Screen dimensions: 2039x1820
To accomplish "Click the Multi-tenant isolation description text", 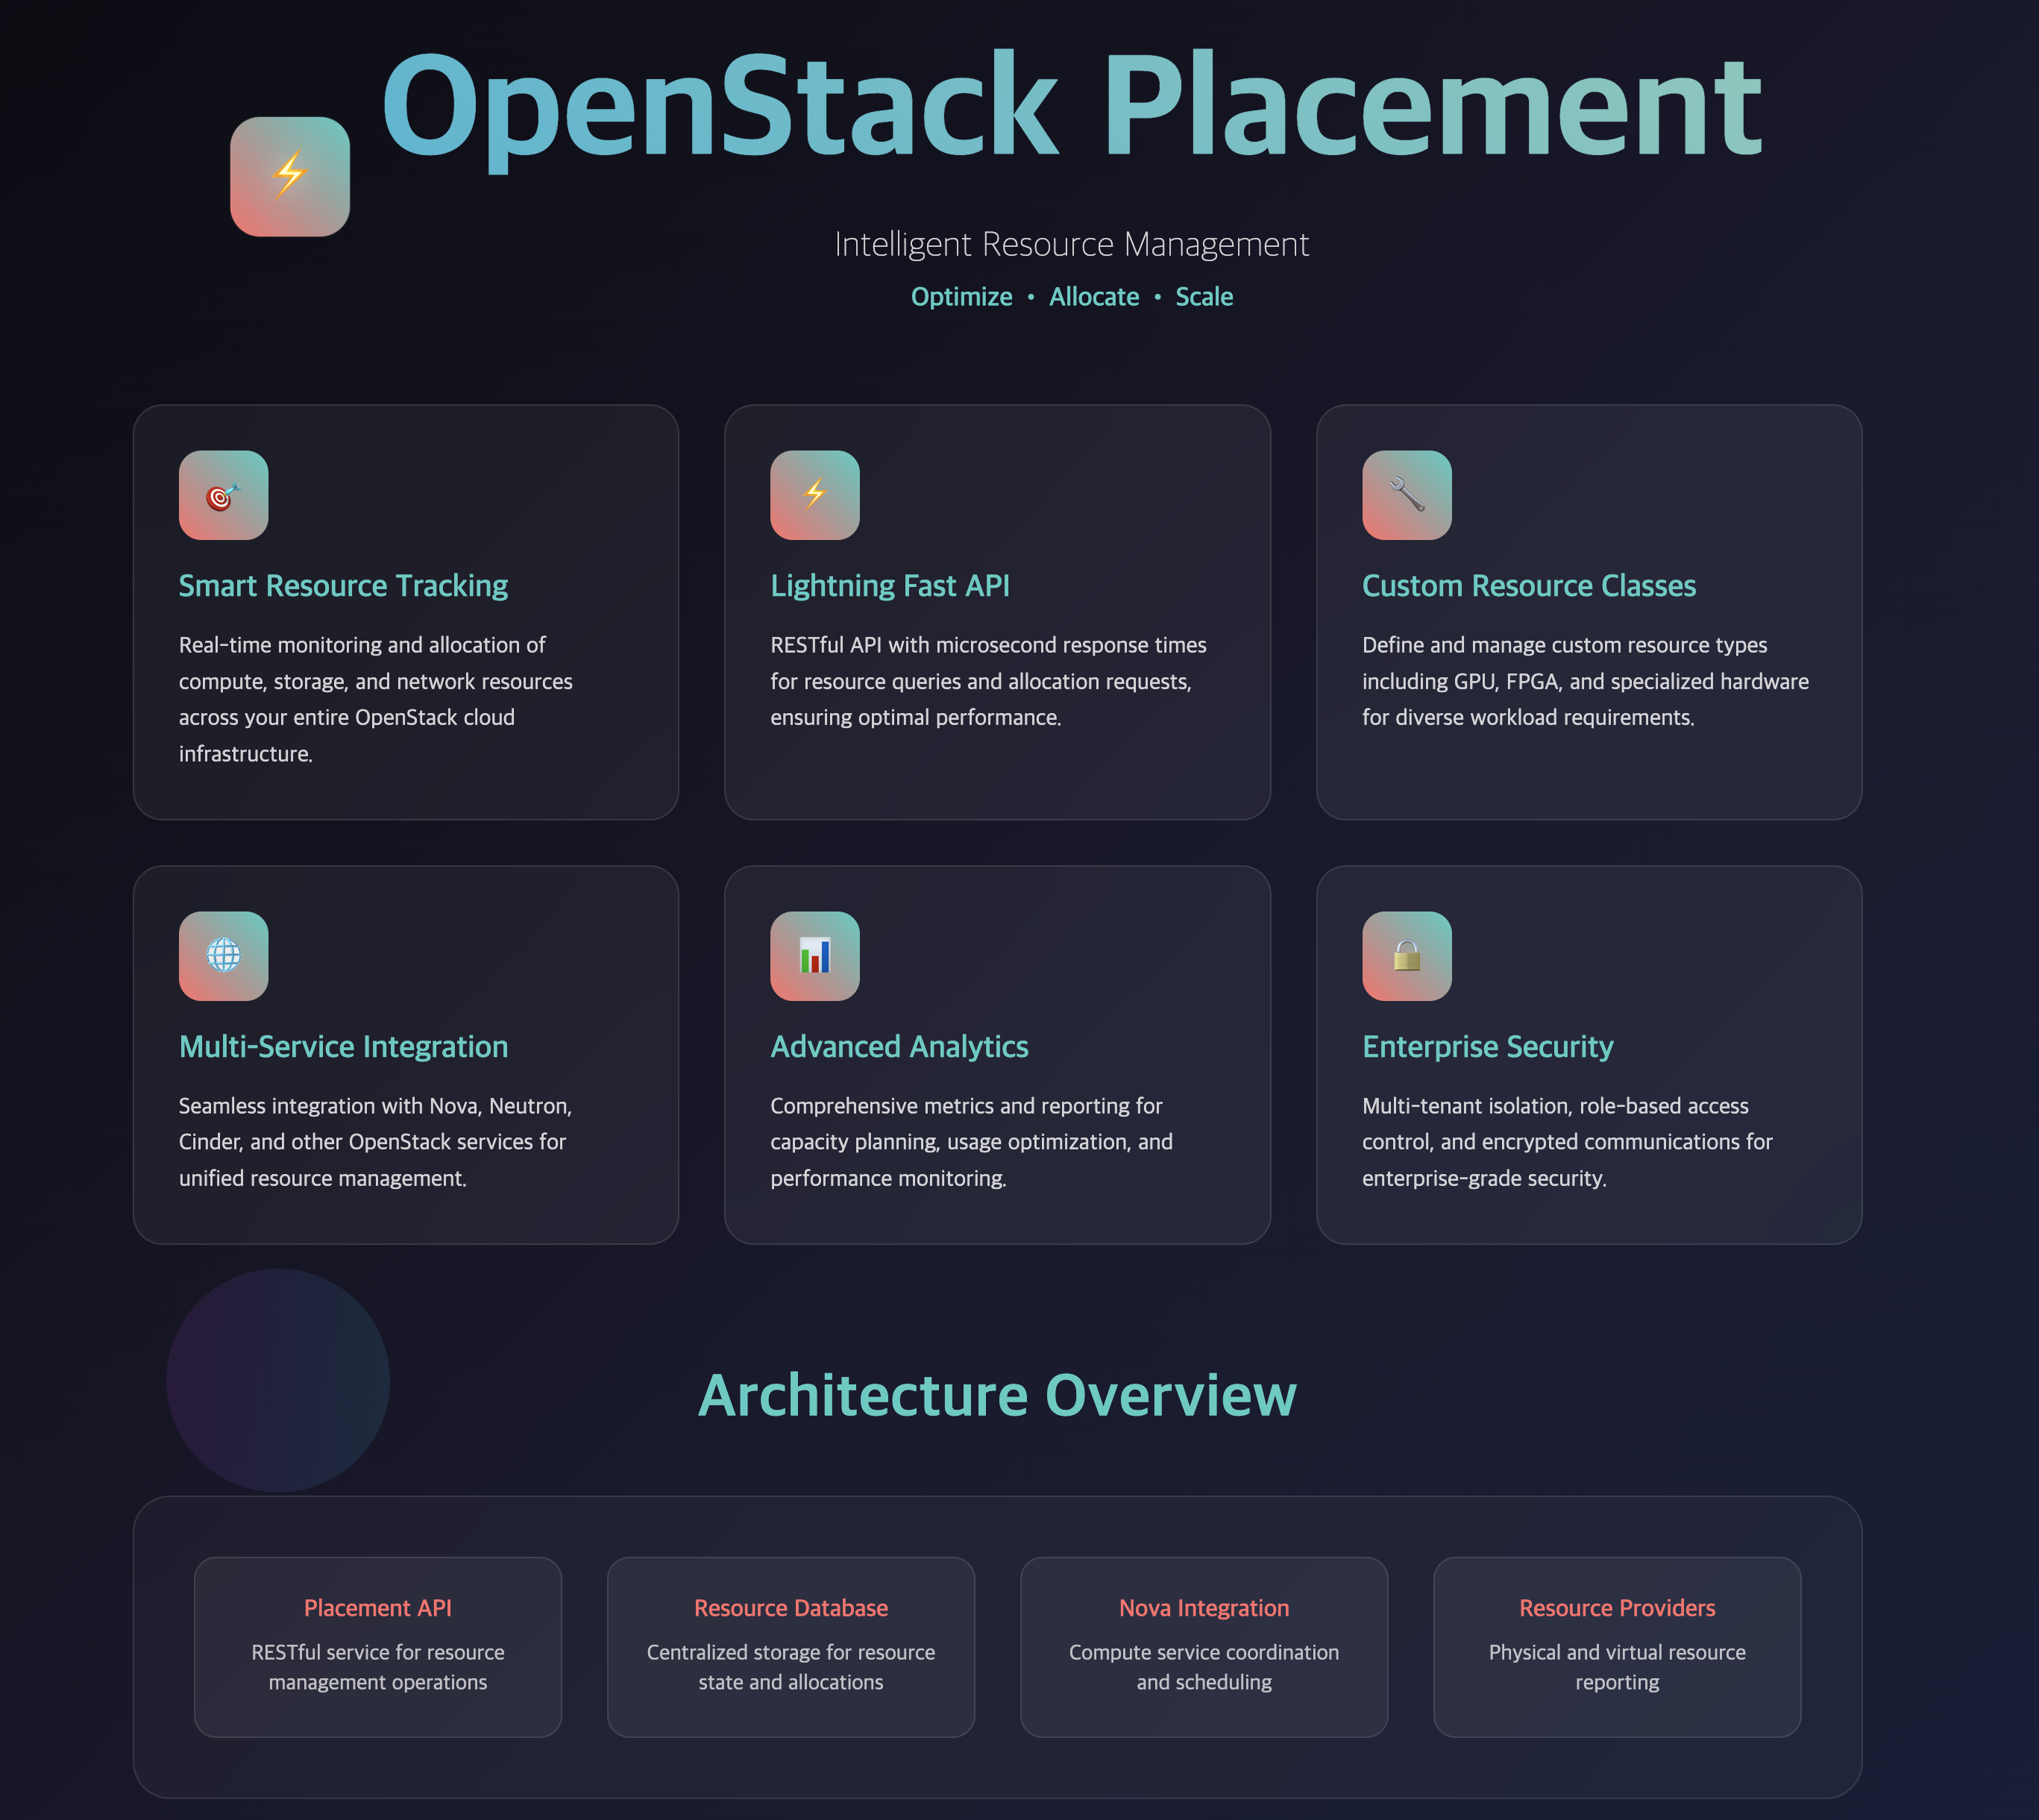I will 1567,1142.
